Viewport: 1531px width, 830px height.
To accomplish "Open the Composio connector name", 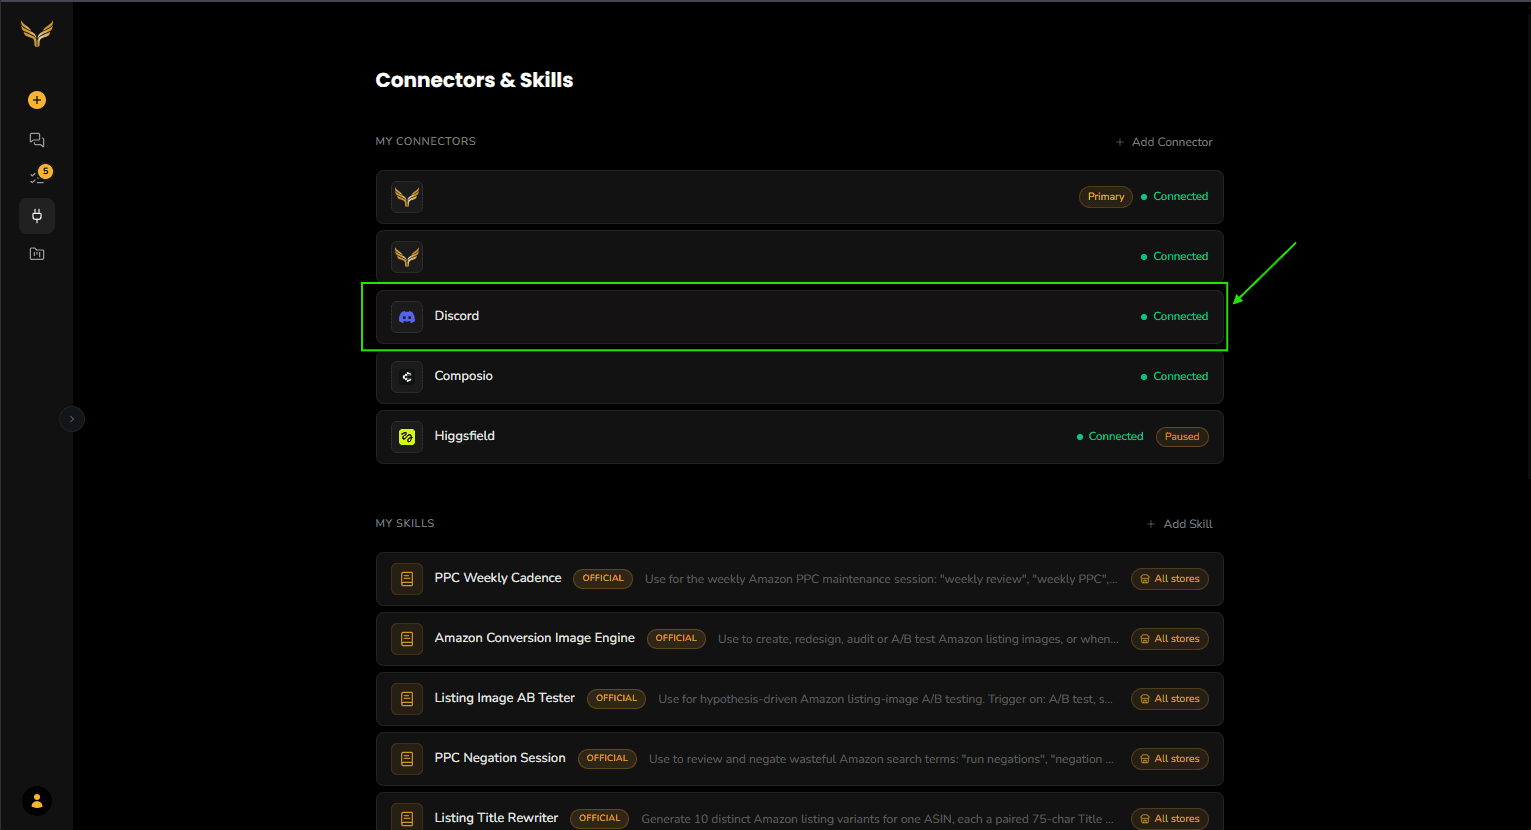I will point(464,376).
